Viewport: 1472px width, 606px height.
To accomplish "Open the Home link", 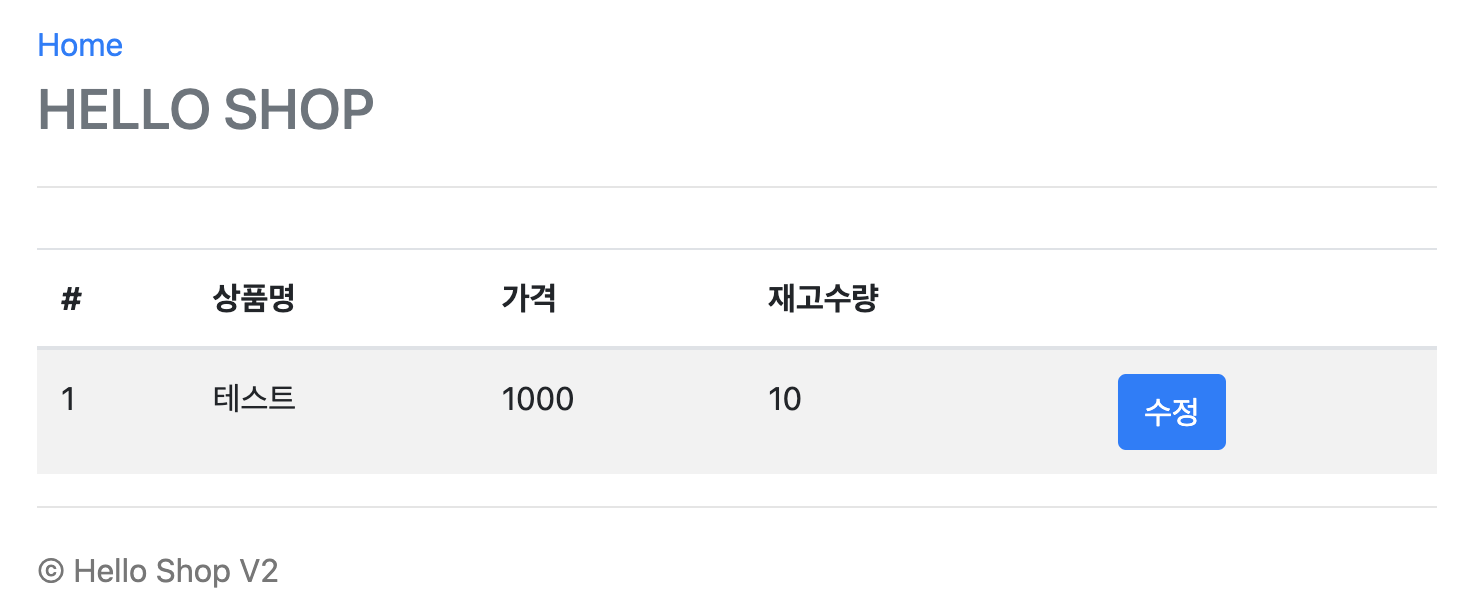I will click(x=80, y=45).
